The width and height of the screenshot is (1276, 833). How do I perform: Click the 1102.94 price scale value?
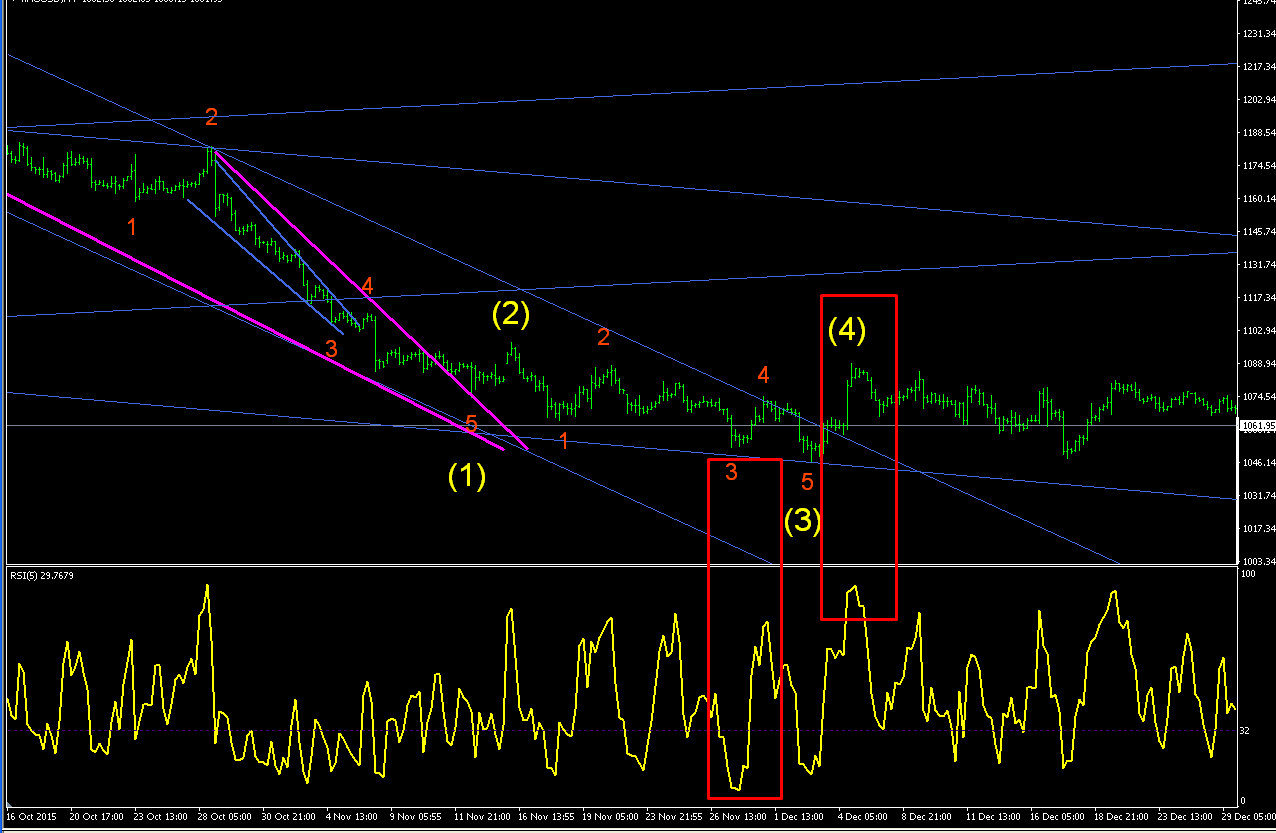[x=1257, y=331]
